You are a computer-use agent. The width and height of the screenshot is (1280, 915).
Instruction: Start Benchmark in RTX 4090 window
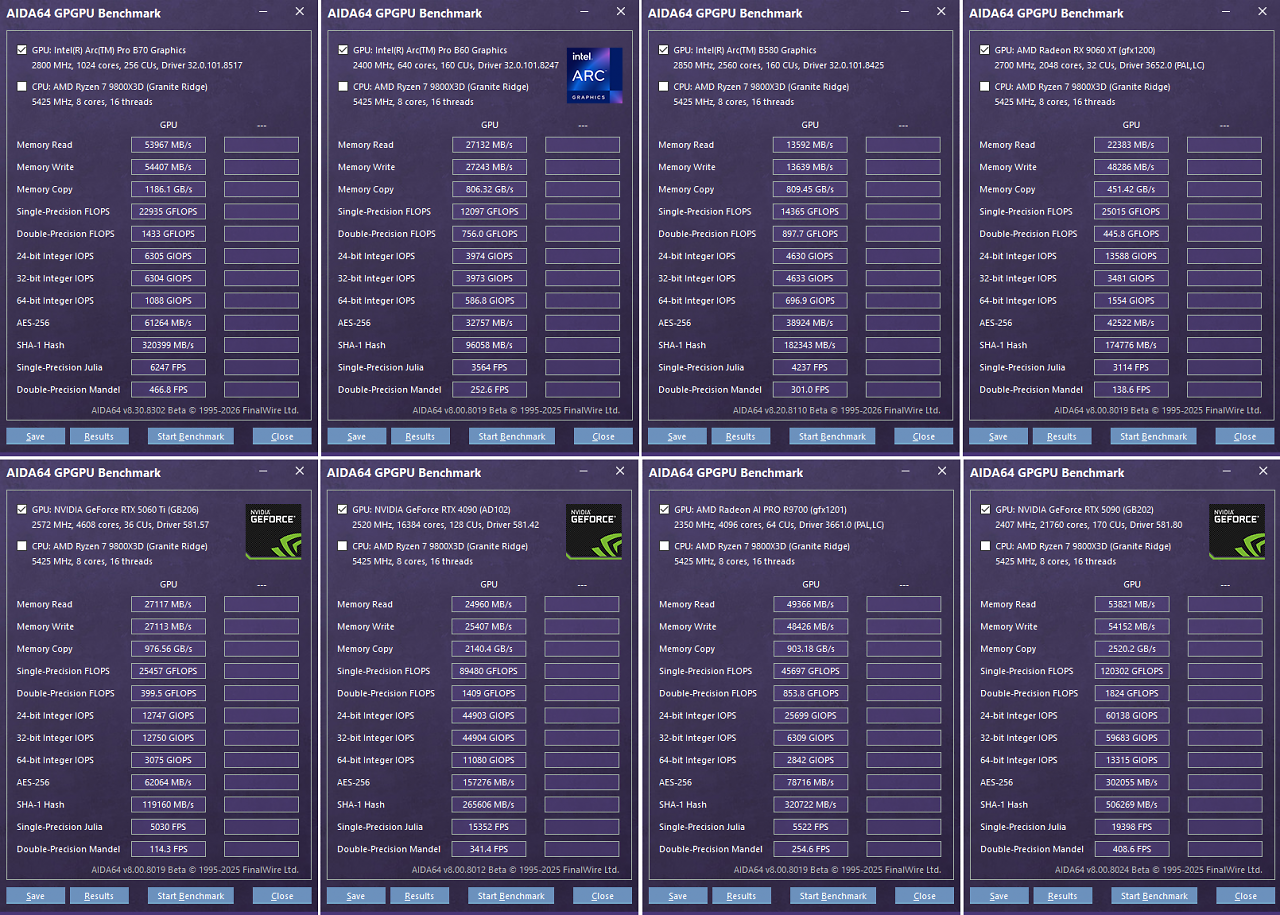point(512,896)
